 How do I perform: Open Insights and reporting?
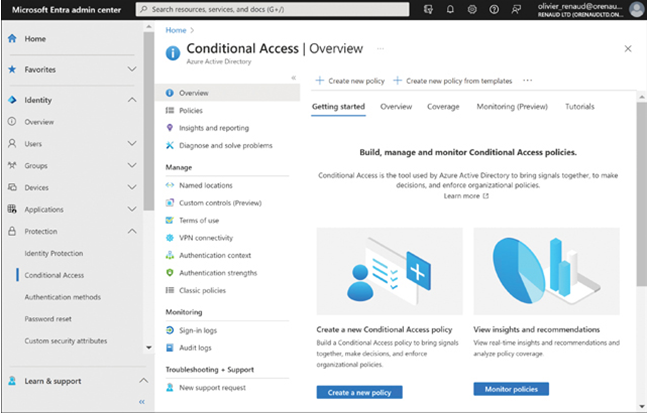coord(214,128)
